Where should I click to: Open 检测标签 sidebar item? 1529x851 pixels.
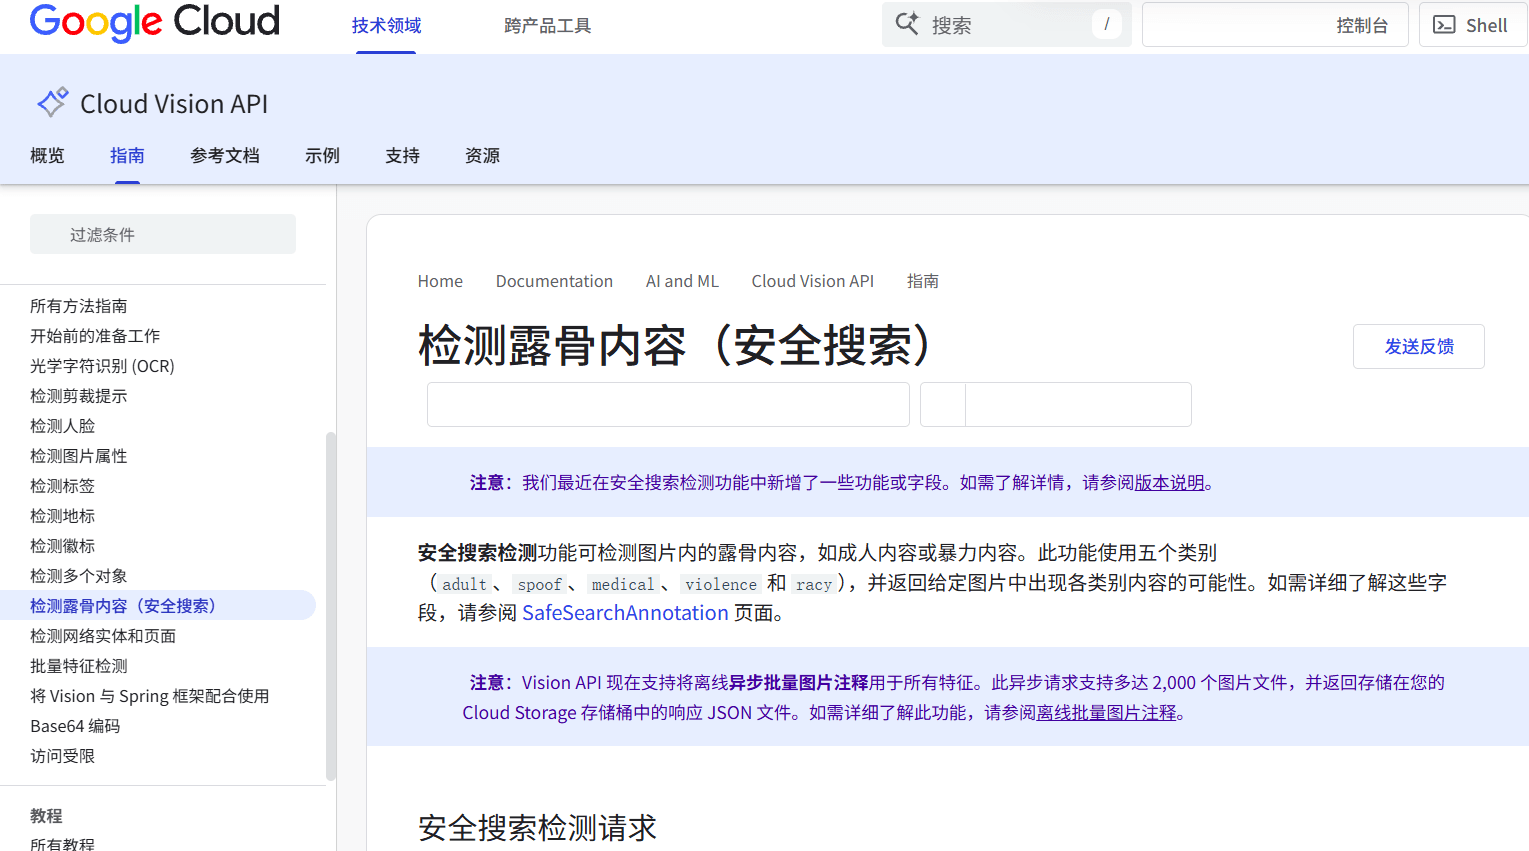click(62, 486)
